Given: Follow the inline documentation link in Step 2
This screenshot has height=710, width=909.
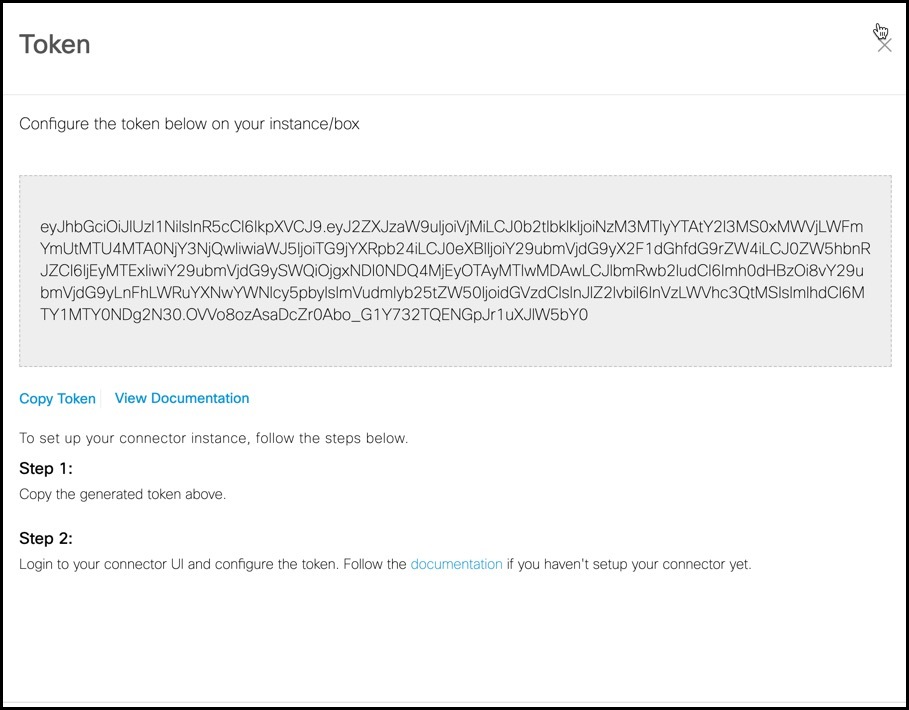Looking at the screenshot, I should (456, 564).
